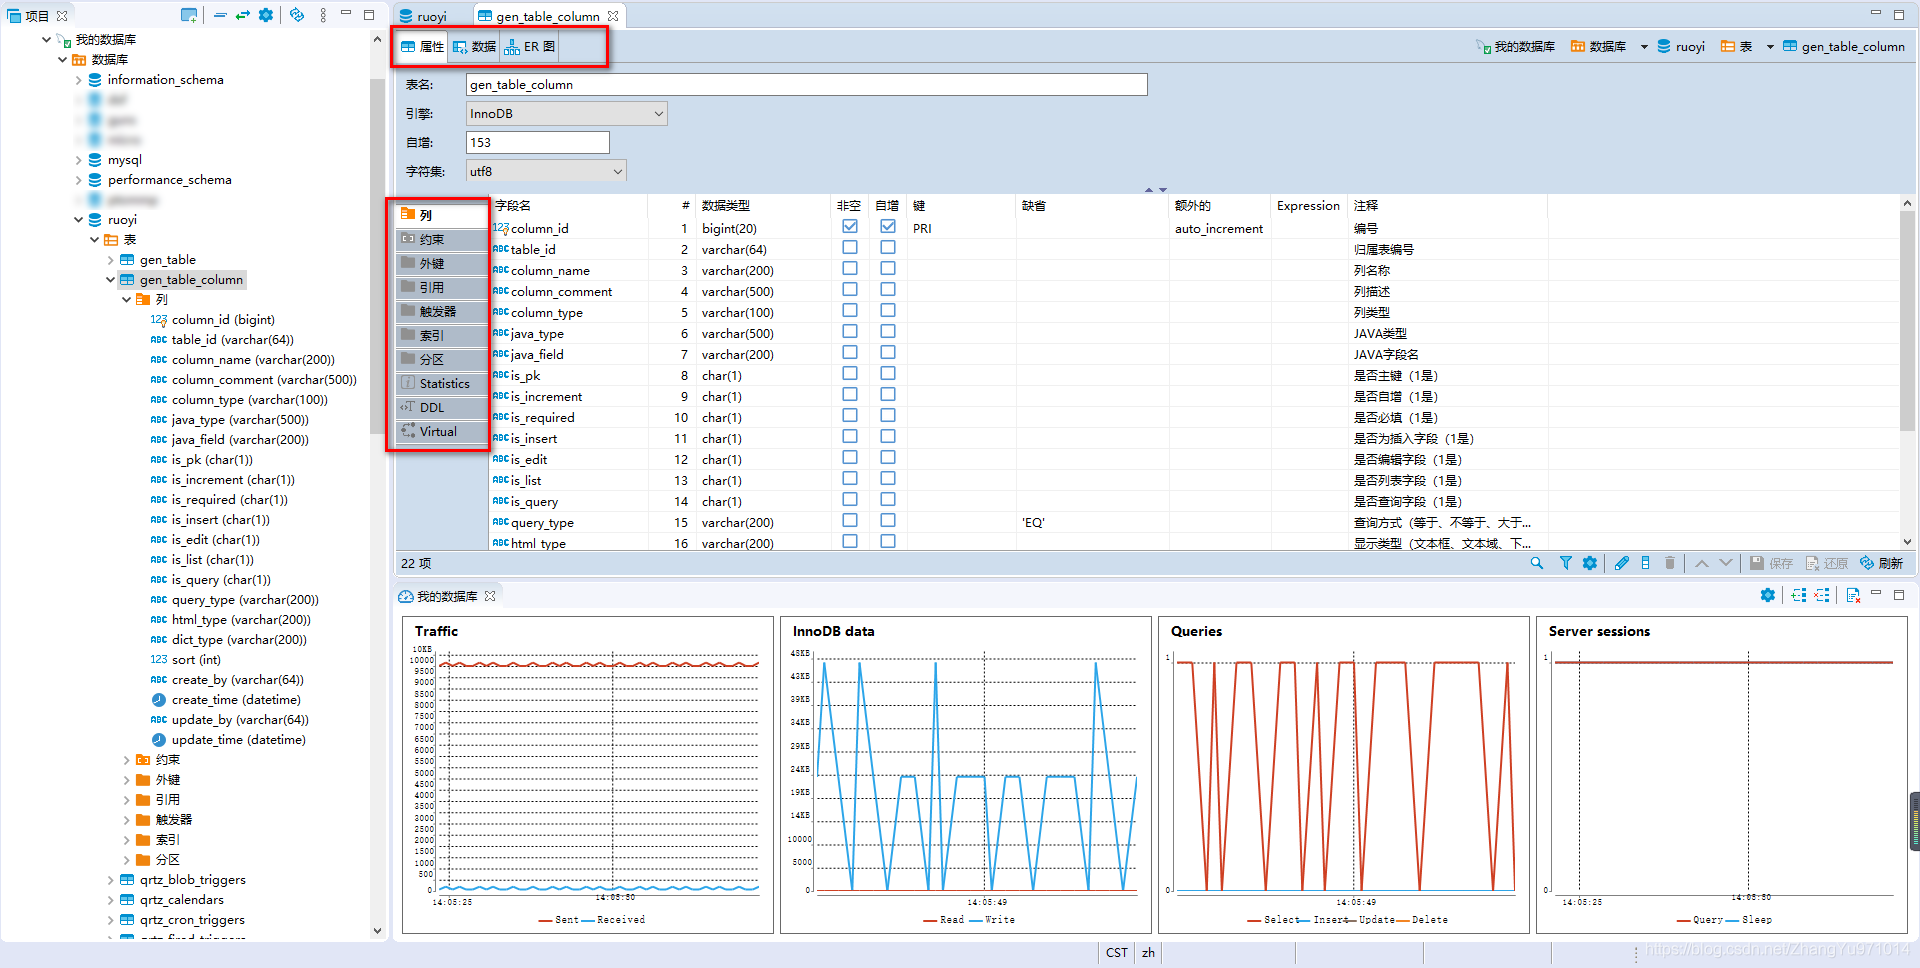Close the 我的数据库 dashboard tab
1920x968 pixels.
490,596
